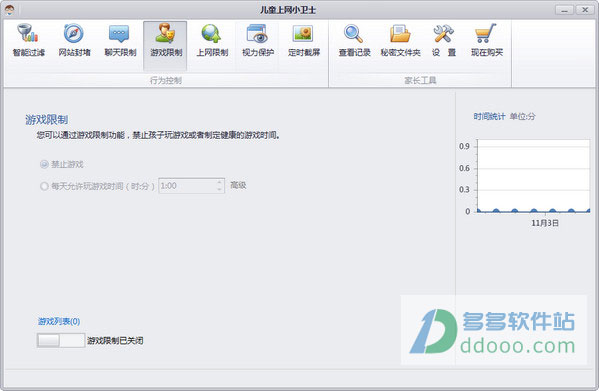The width and height of the screenshot is (599, 391).
Task: Select the 禁止游戏 radio button
Action: click(x=44, y=164)
